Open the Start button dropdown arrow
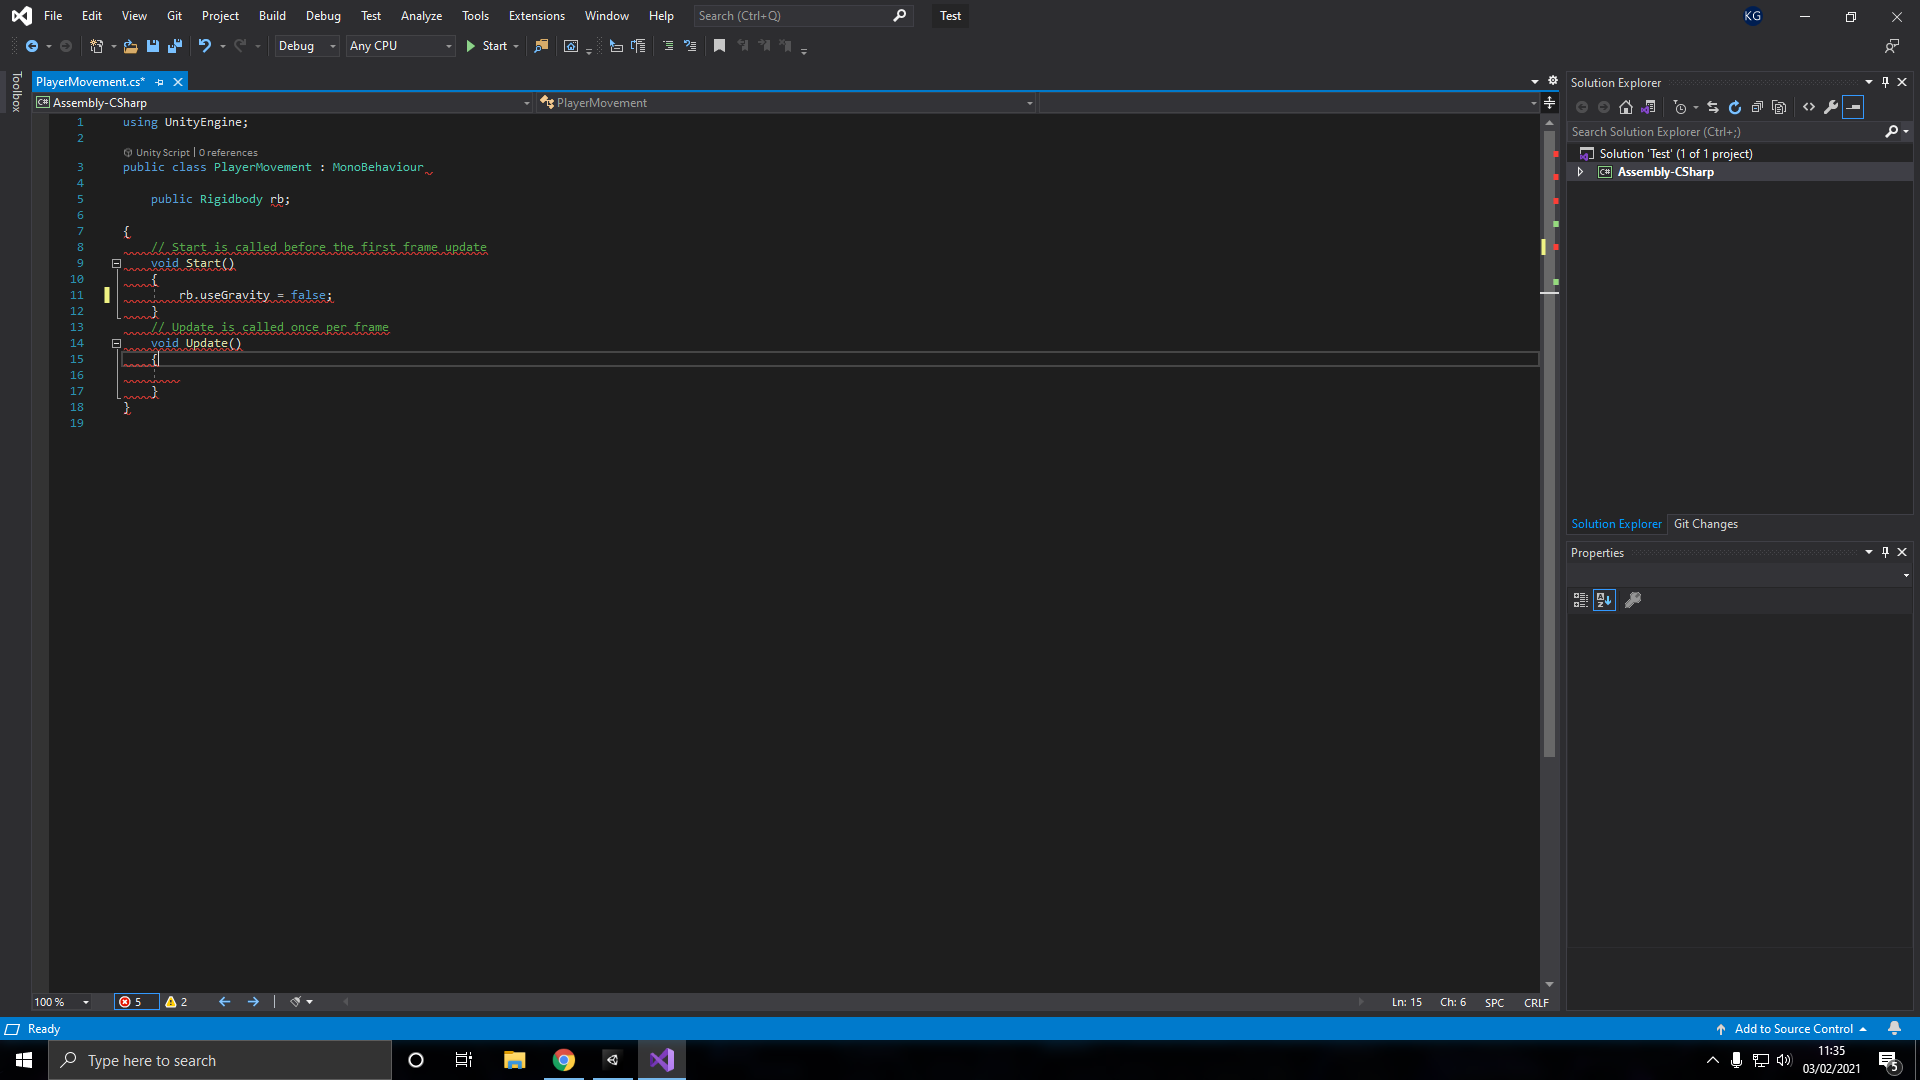Viewport: 1920px width, 1080px height. (x=516, y=46)
